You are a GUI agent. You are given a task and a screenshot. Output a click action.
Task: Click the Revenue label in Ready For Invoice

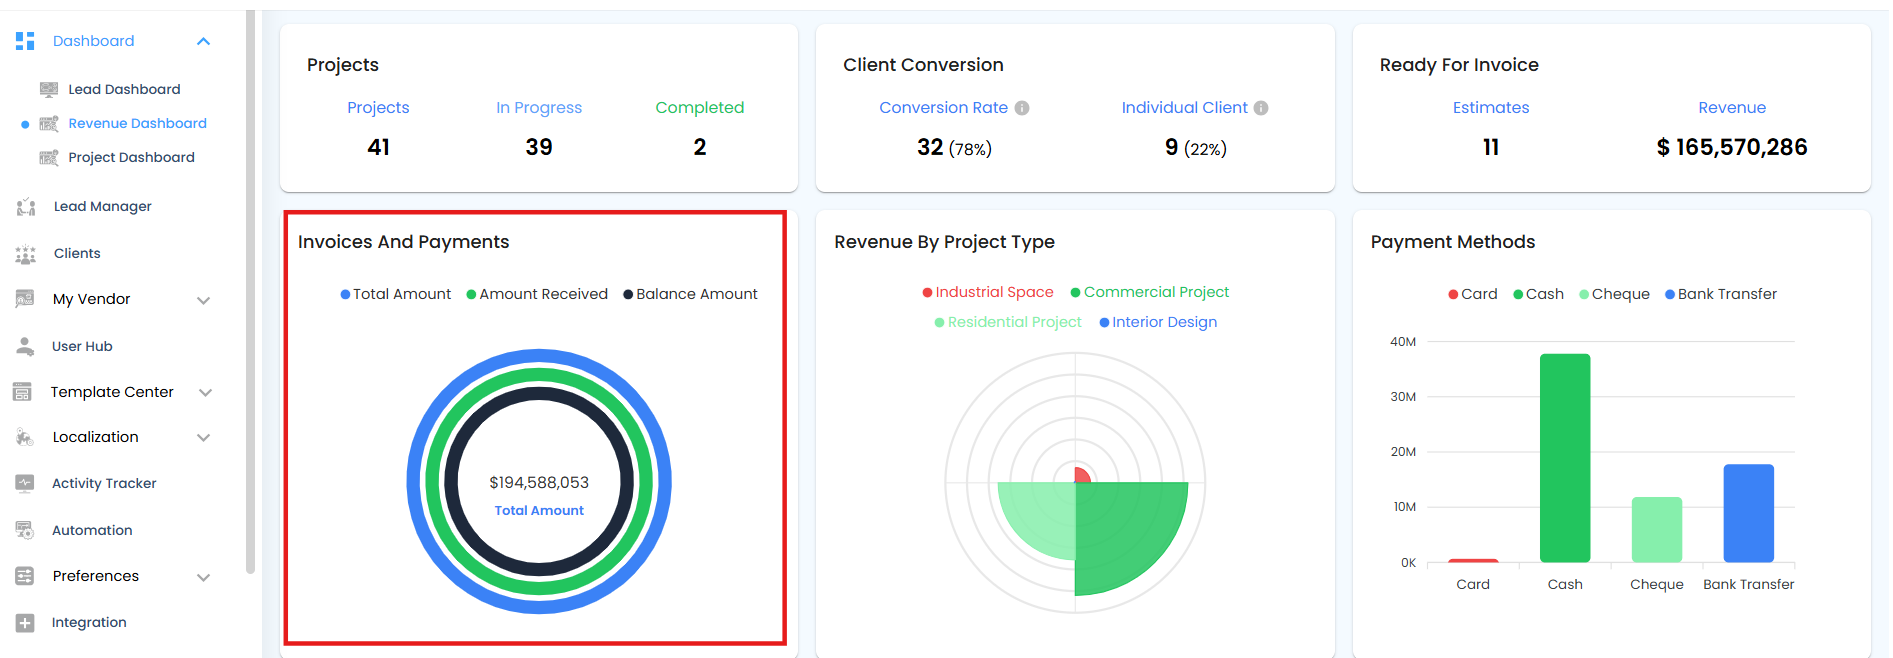1732,108
